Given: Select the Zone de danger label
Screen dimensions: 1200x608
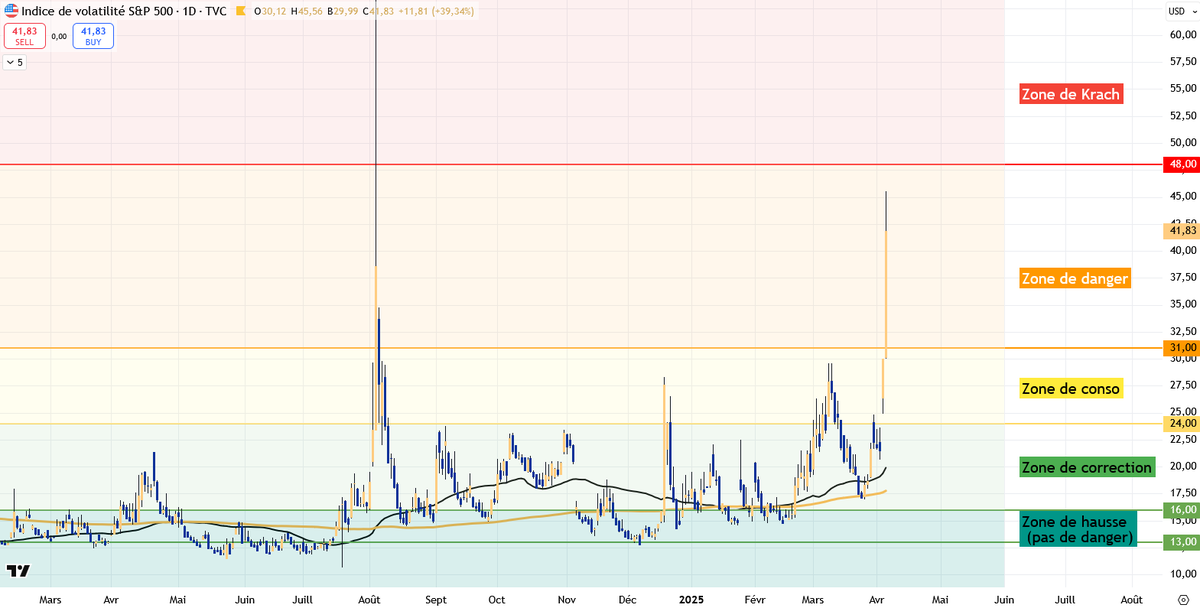Looking at the screenshot, I should click(1075, 278).
